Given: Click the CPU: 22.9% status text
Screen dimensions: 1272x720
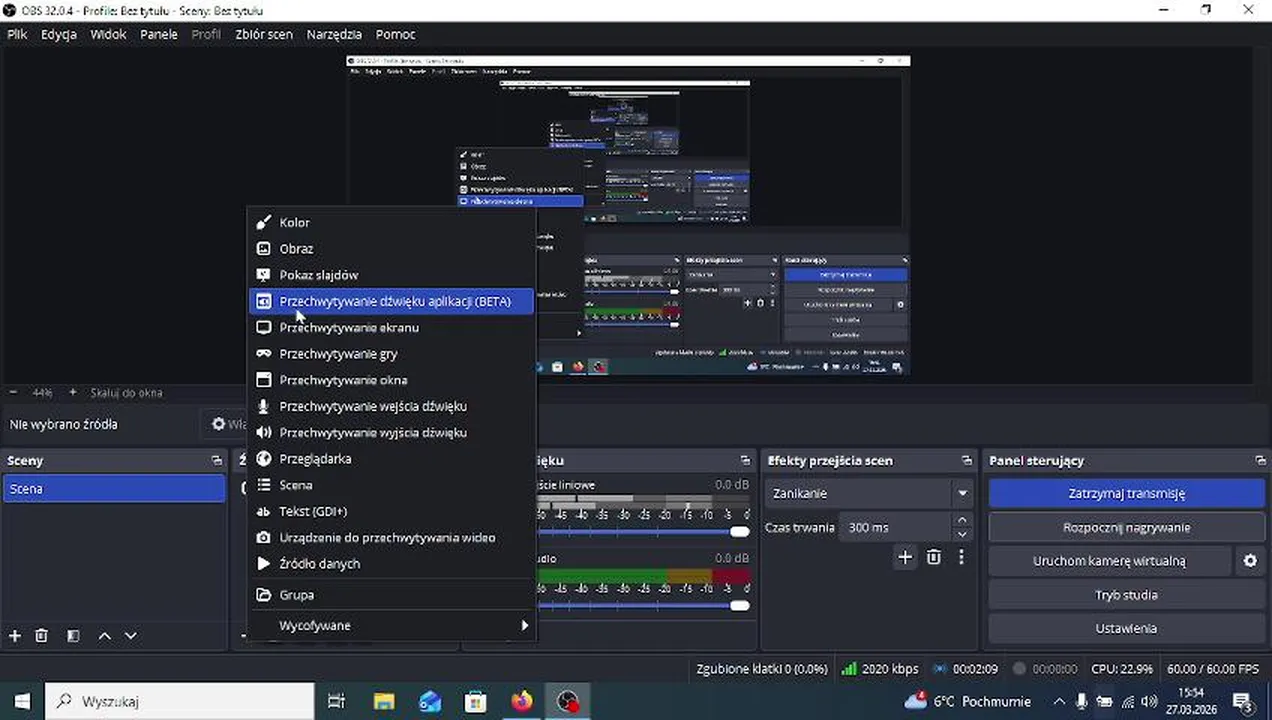Looking at the screenshot, I should point(1121,669).
